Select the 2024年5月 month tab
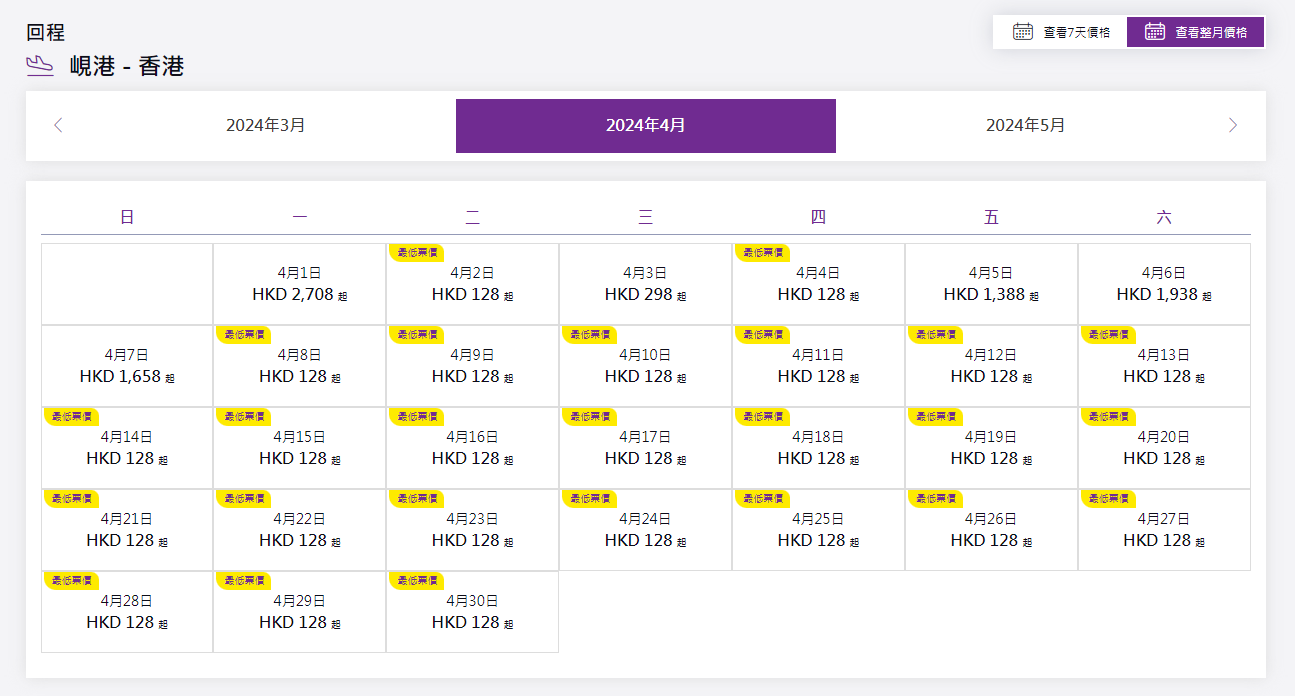The width and height of the screenshot is (1295, 696). 1025,125
